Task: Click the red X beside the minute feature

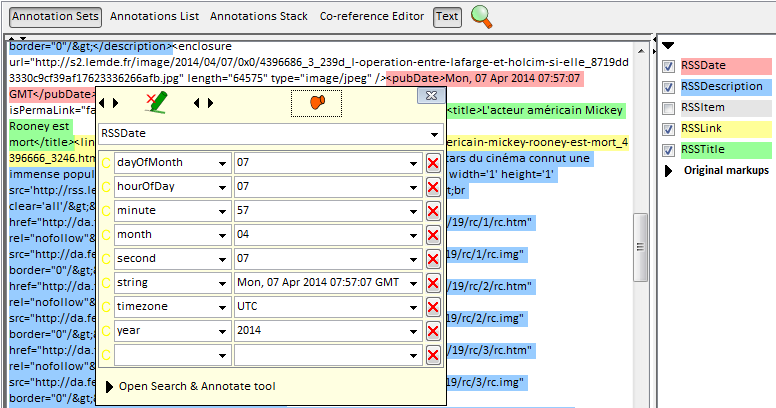Action: (x=433, y=210)
